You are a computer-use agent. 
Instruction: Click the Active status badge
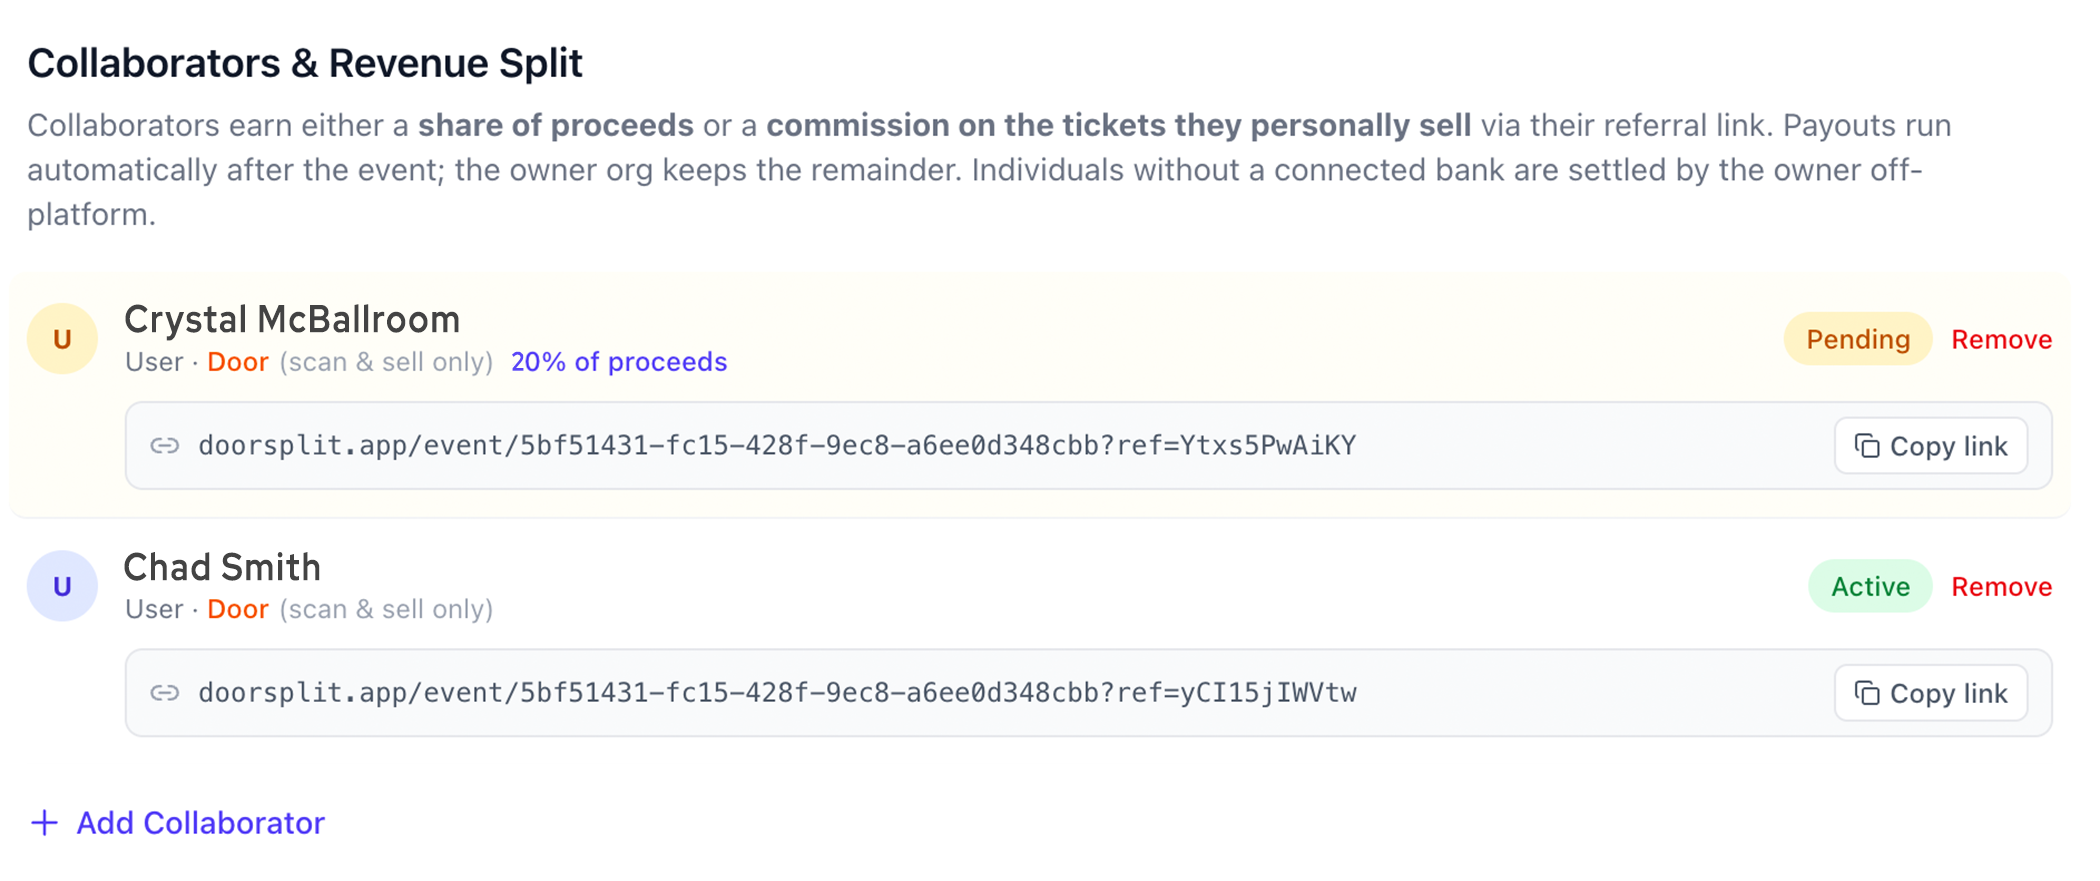(1870, 586)
